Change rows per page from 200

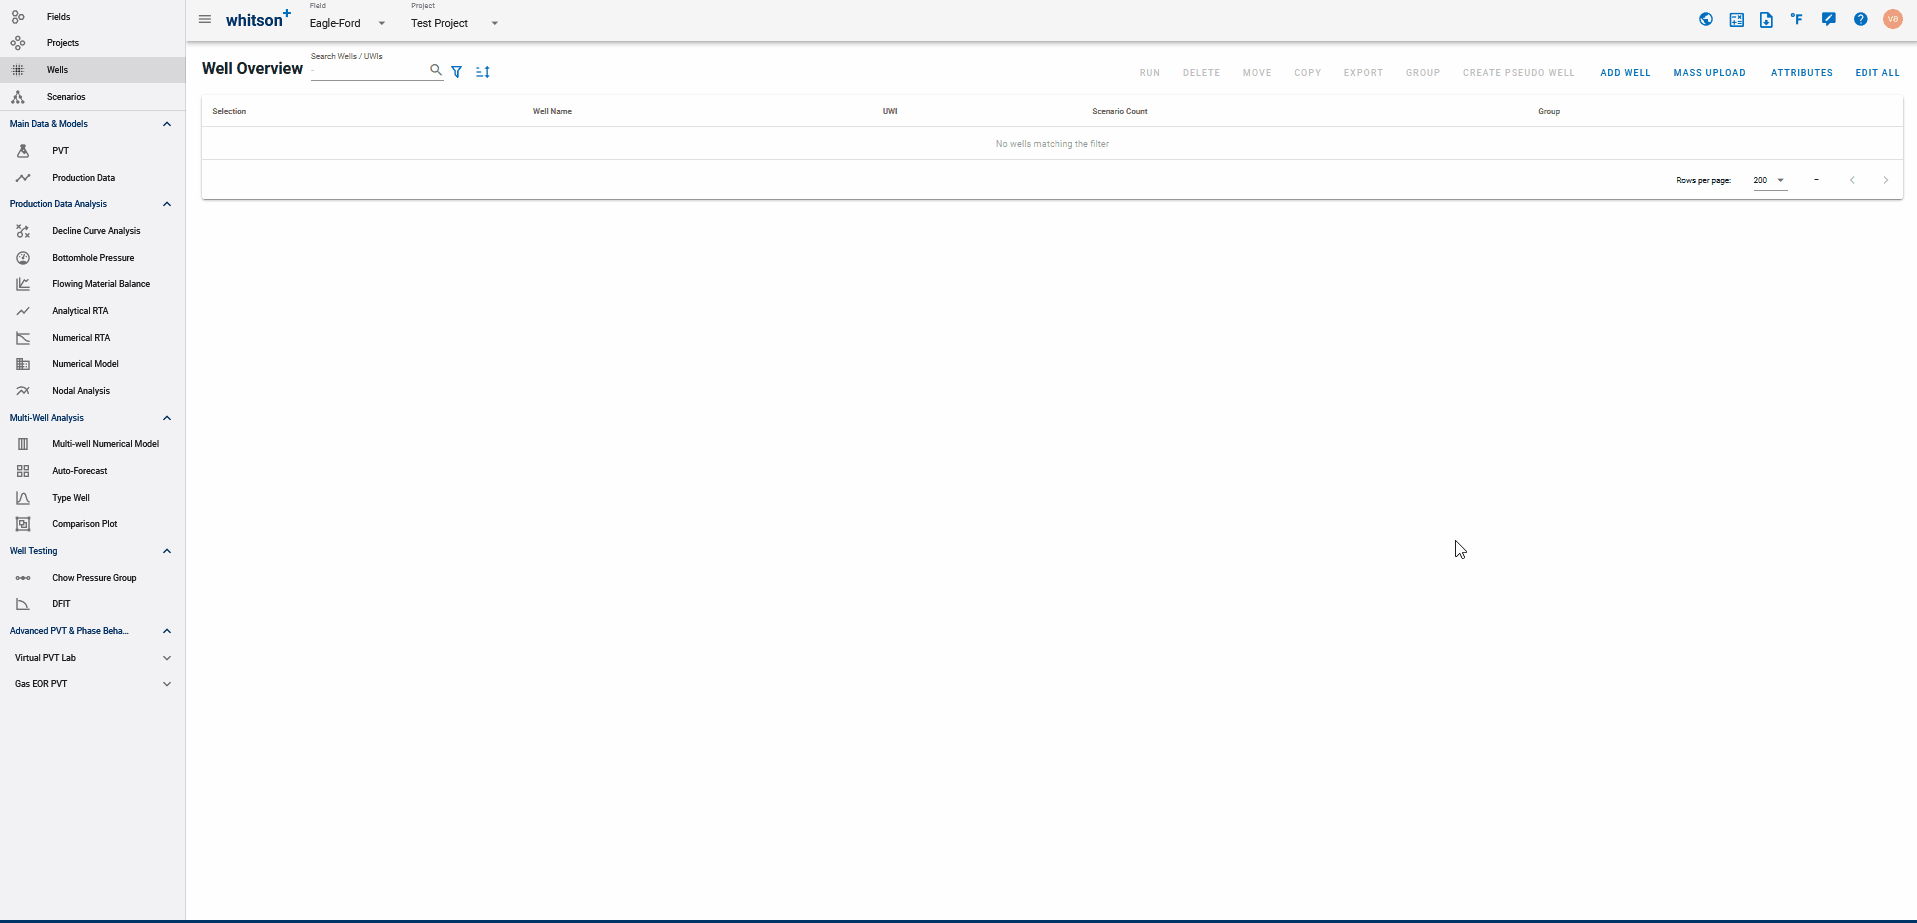(1769, 180)
